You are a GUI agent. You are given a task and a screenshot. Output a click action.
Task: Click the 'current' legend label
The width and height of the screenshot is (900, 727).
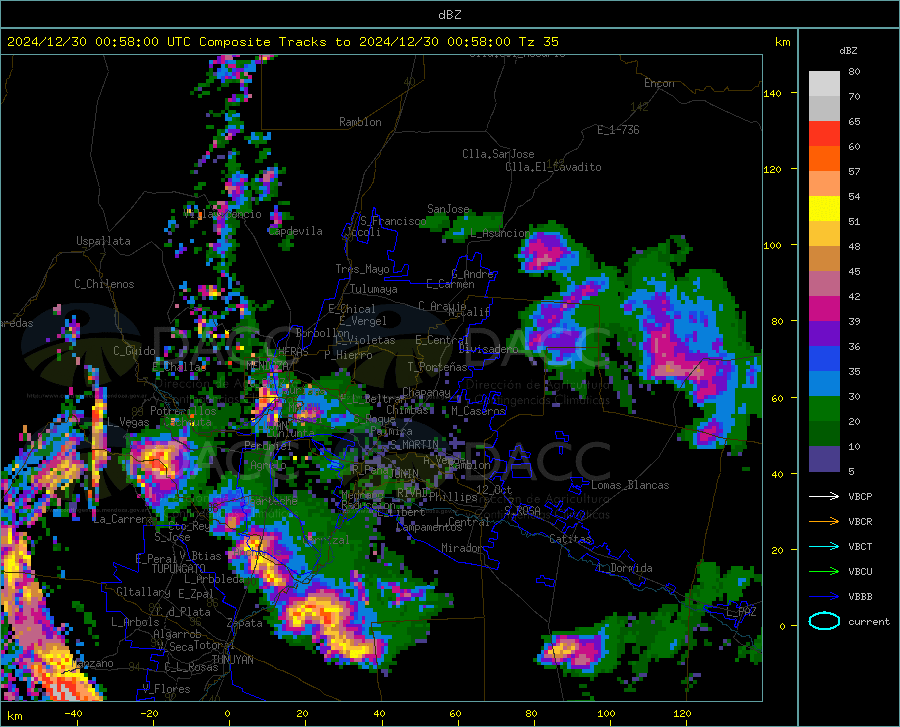pos(869,621)
